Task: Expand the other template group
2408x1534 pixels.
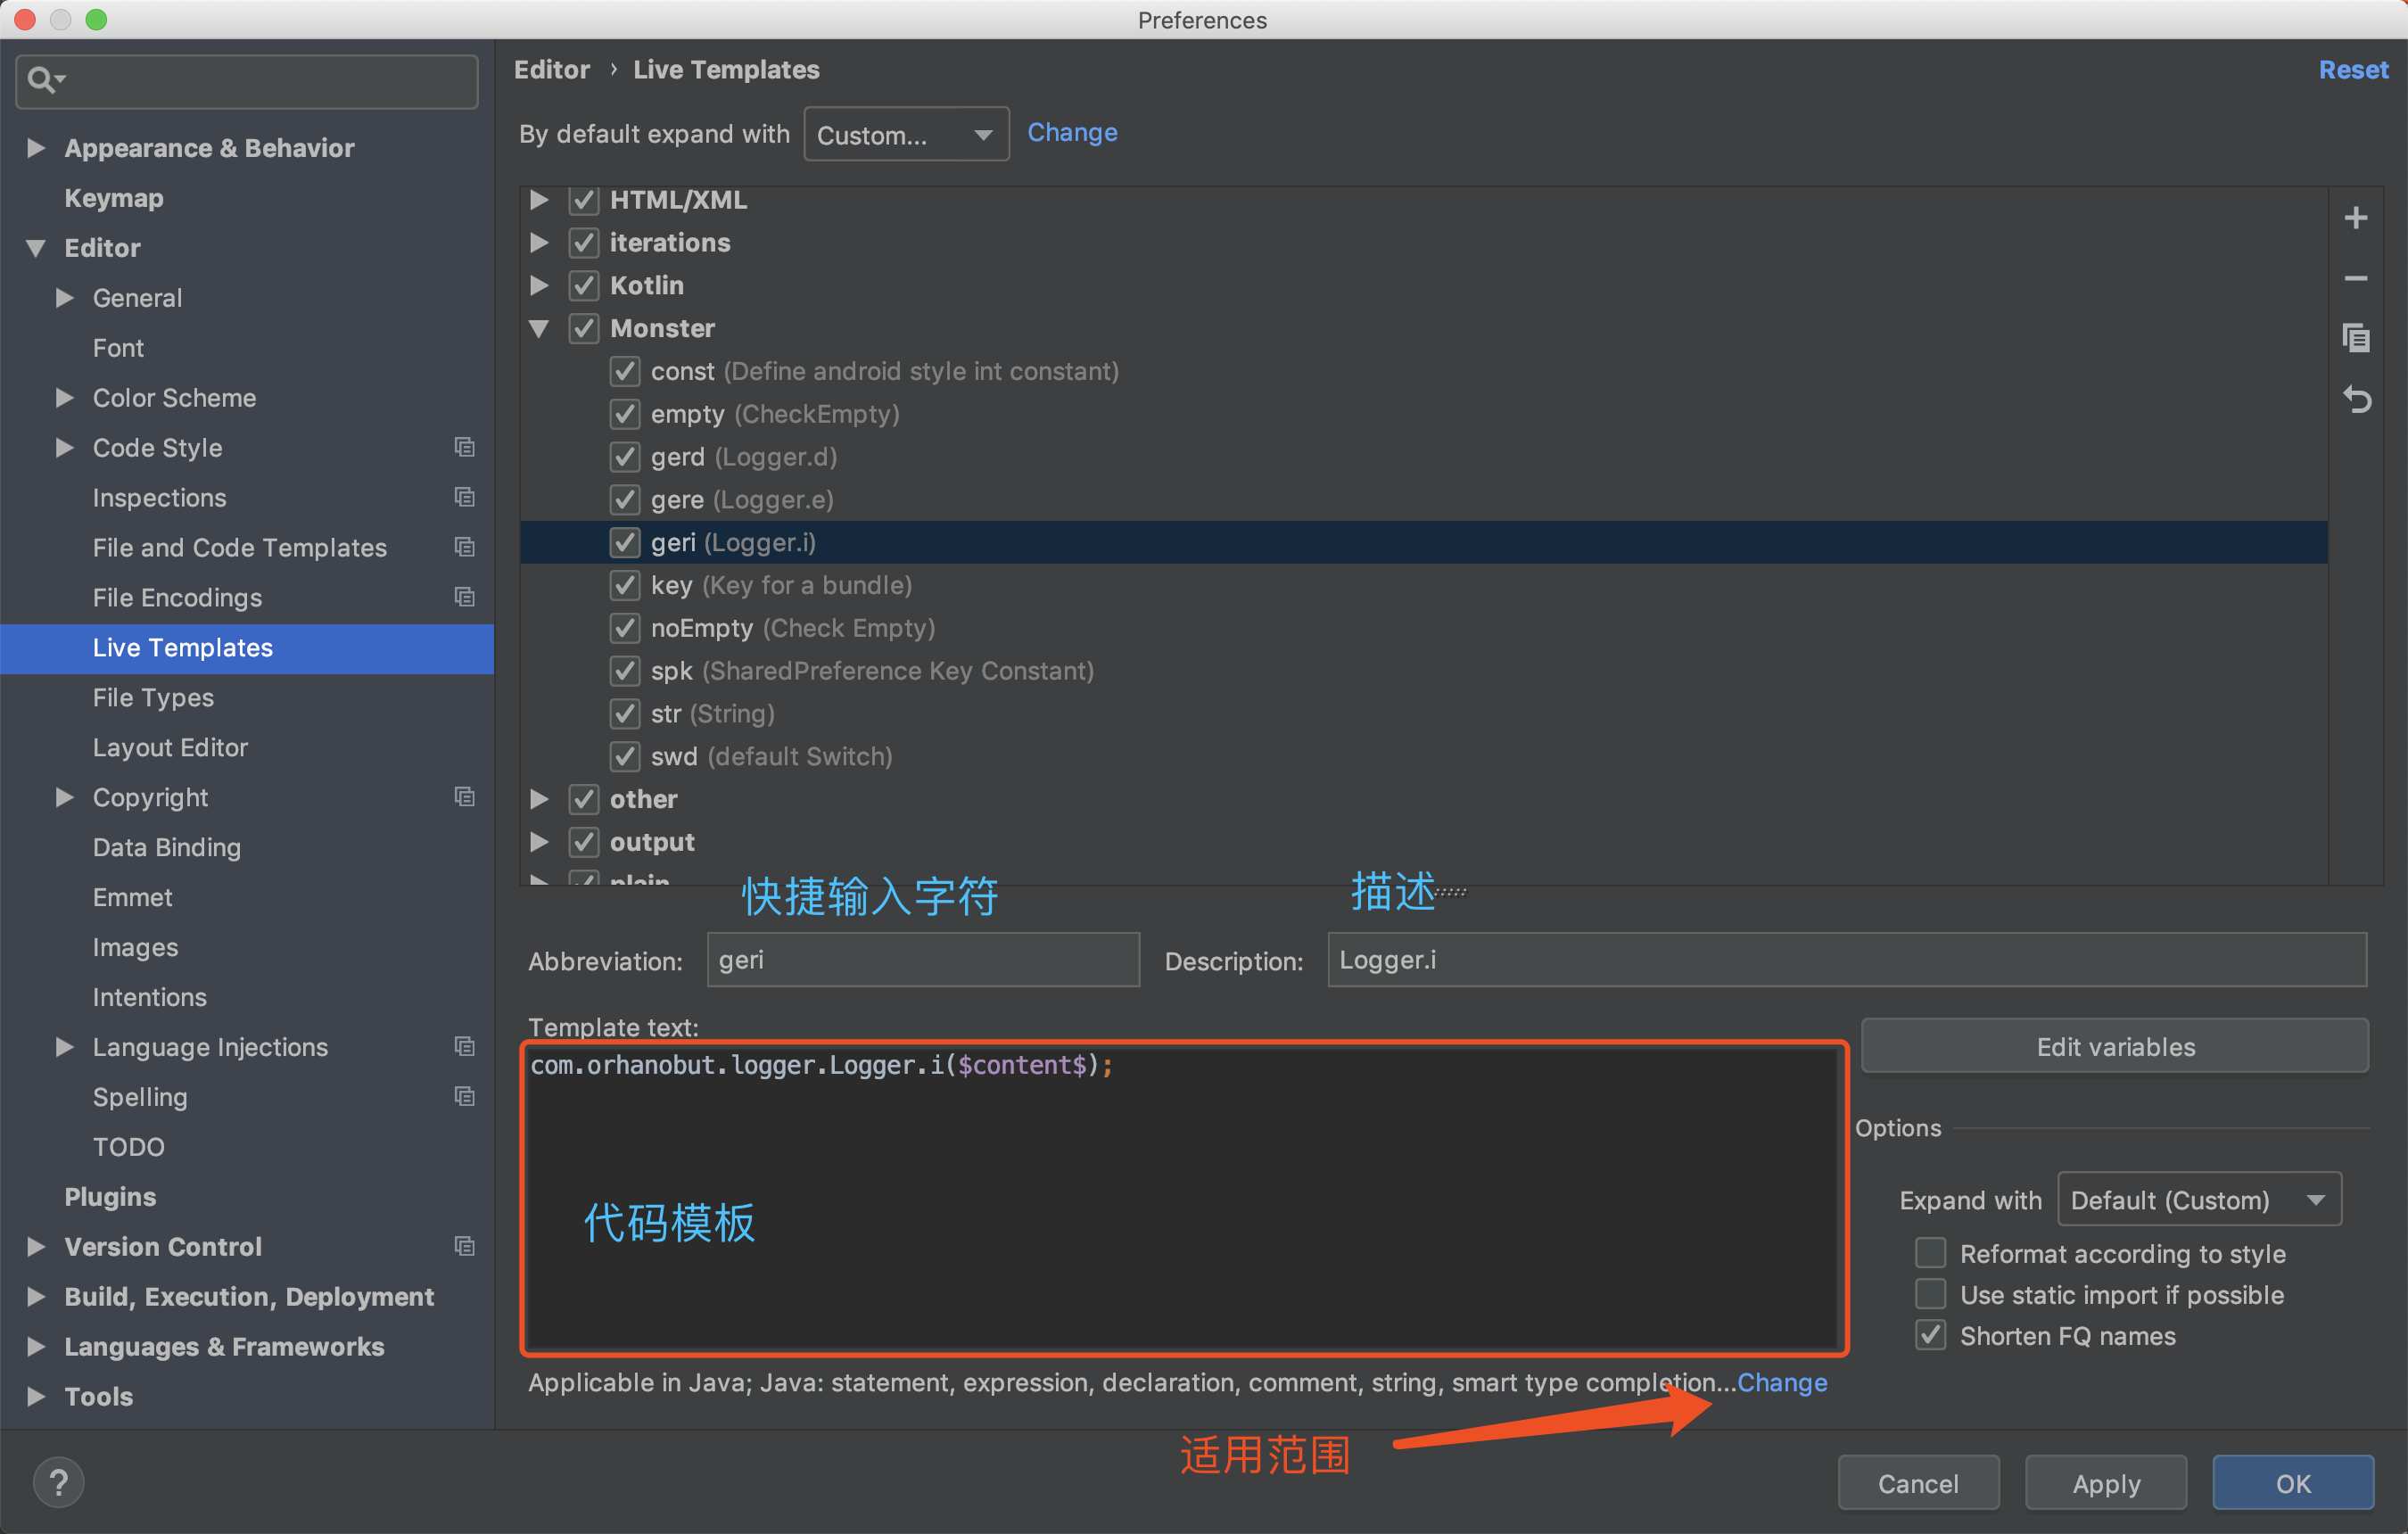Action: (539, 799)
